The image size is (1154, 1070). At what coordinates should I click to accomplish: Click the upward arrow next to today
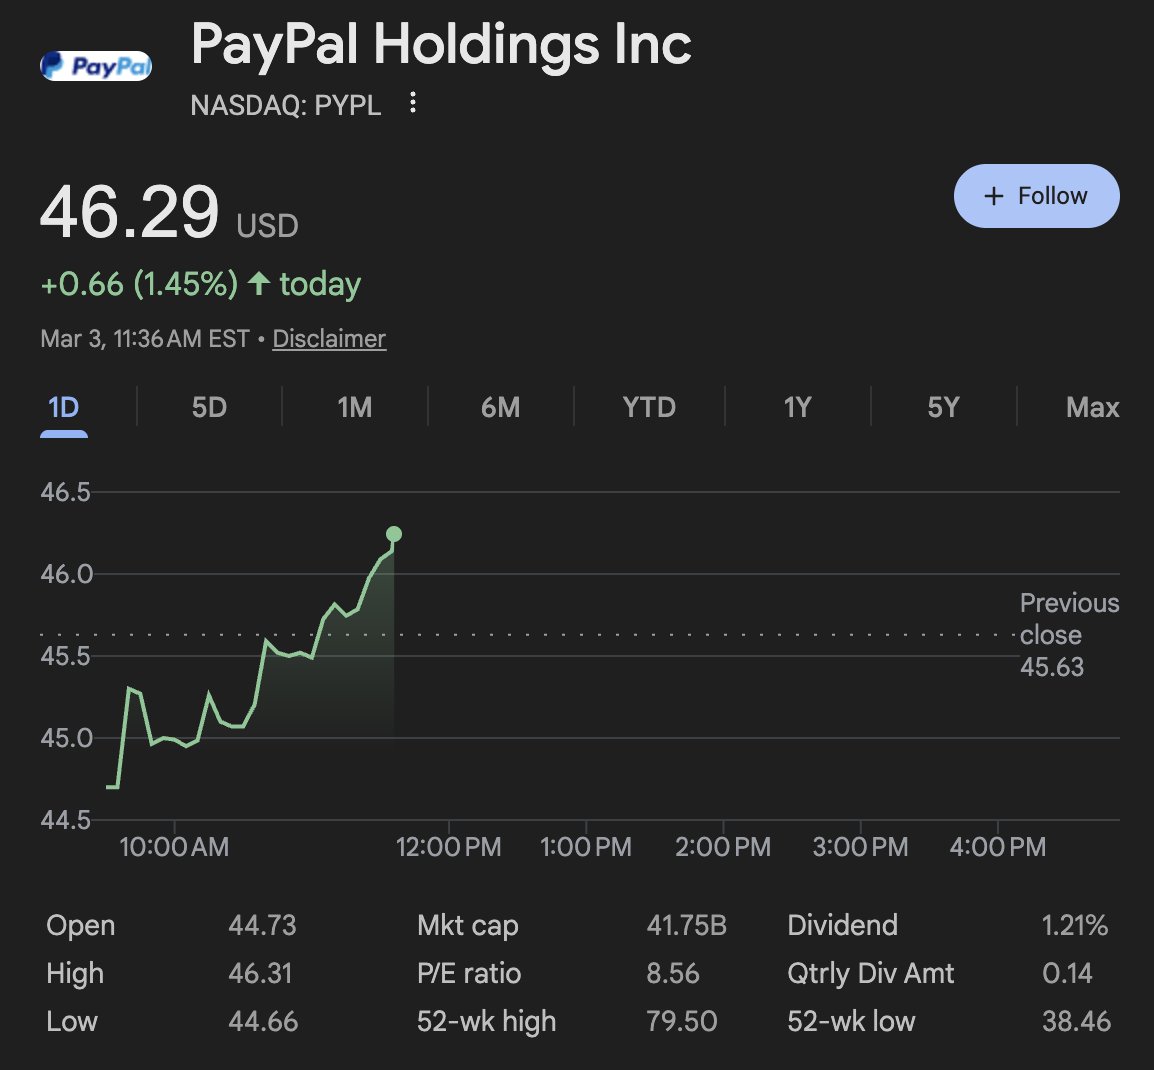pyautogui.click(x=258, y=283)
